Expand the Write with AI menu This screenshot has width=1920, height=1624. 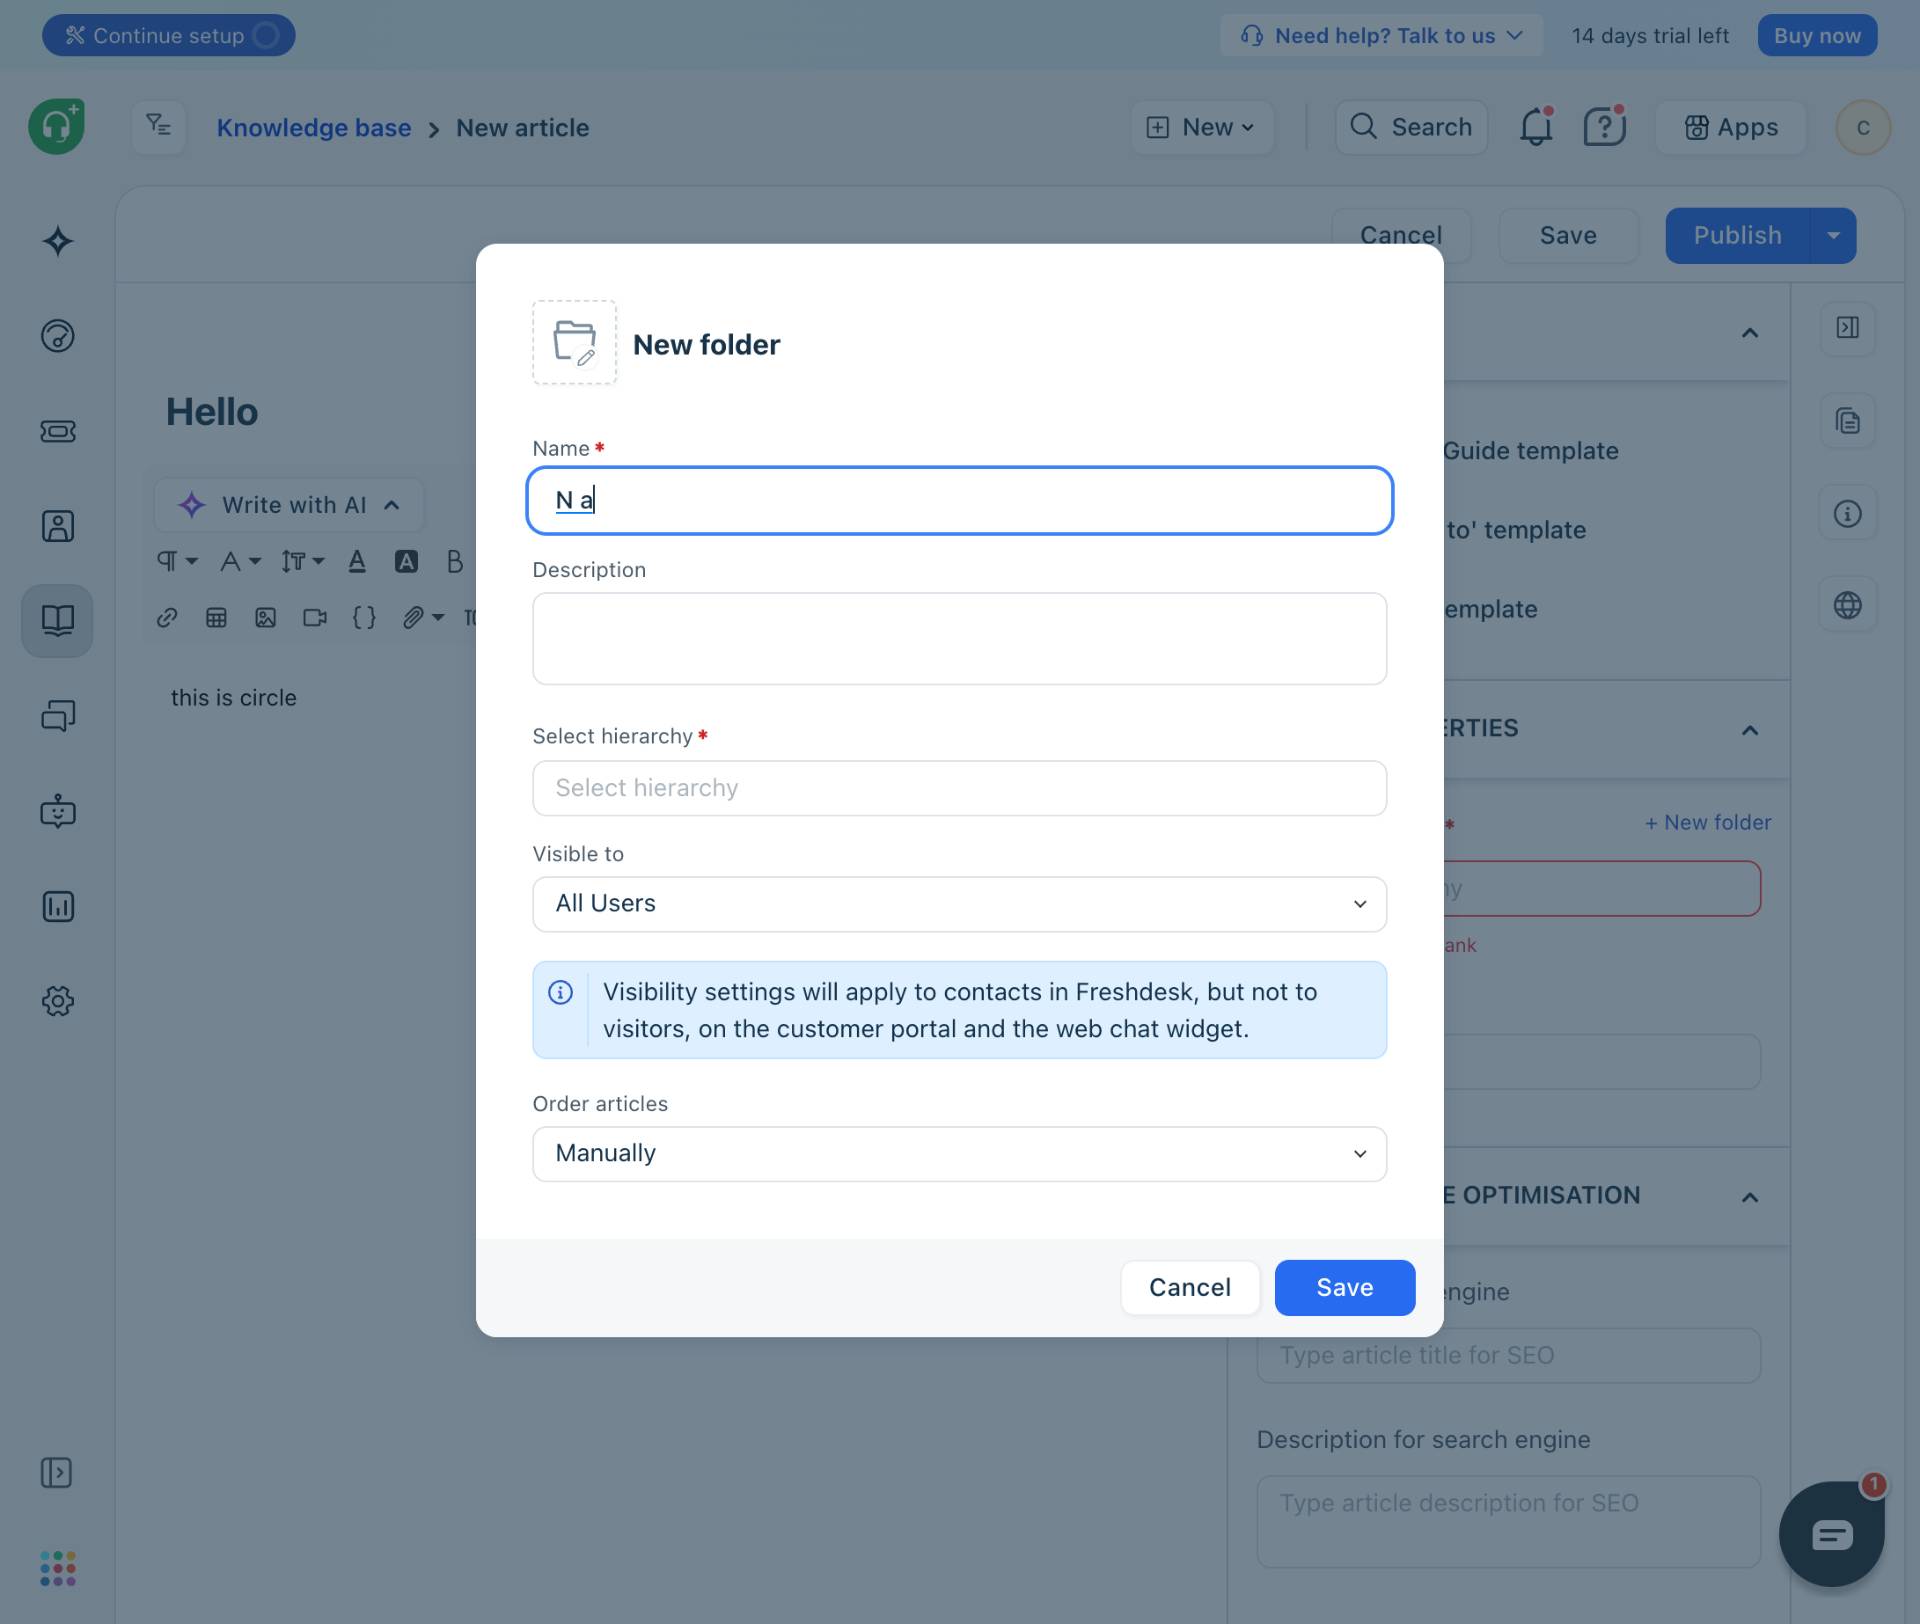[289, 505]
